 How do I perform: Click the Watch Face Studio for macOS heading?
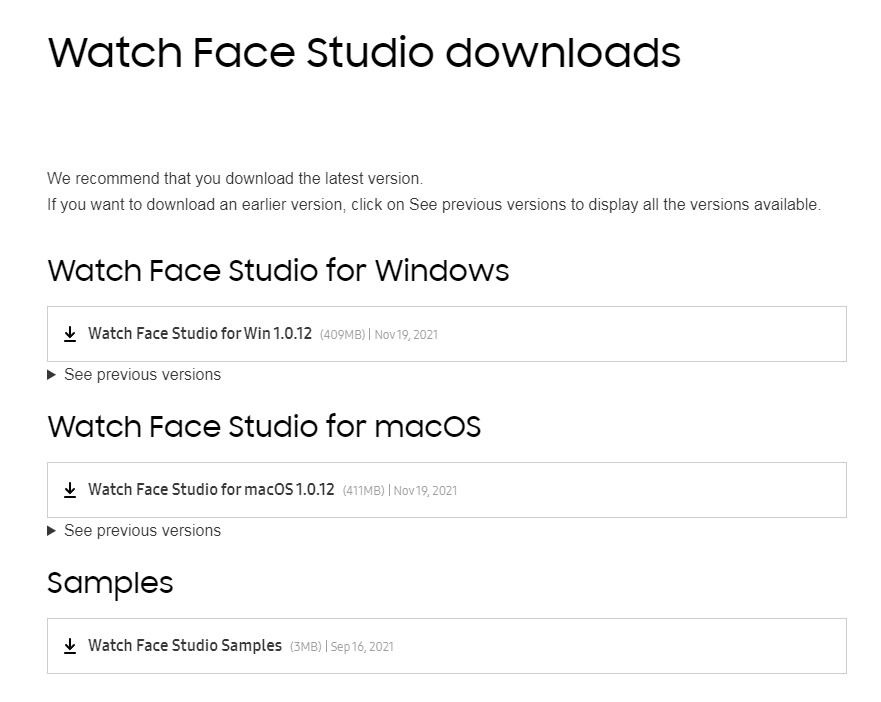[x=264, y=427]
